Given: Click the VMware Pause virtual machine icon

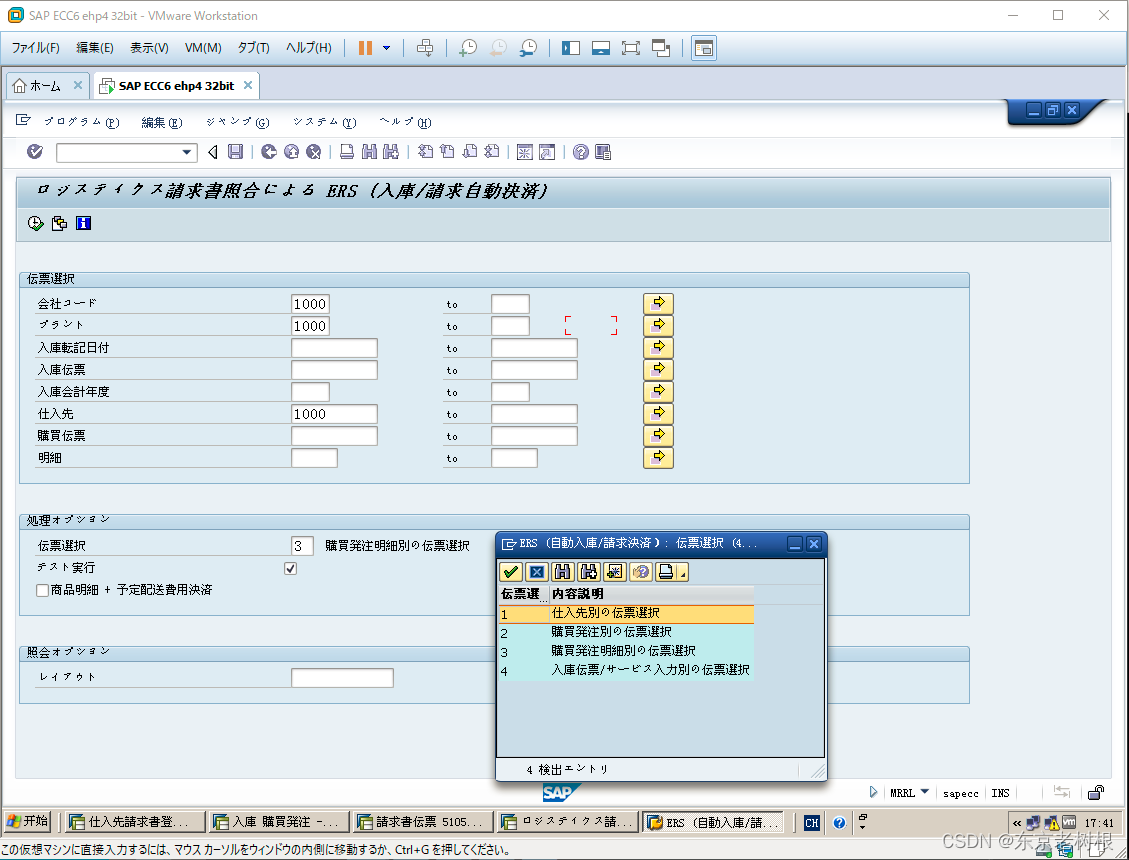Looking at the screenshot, I should click(x=365, y=48).
